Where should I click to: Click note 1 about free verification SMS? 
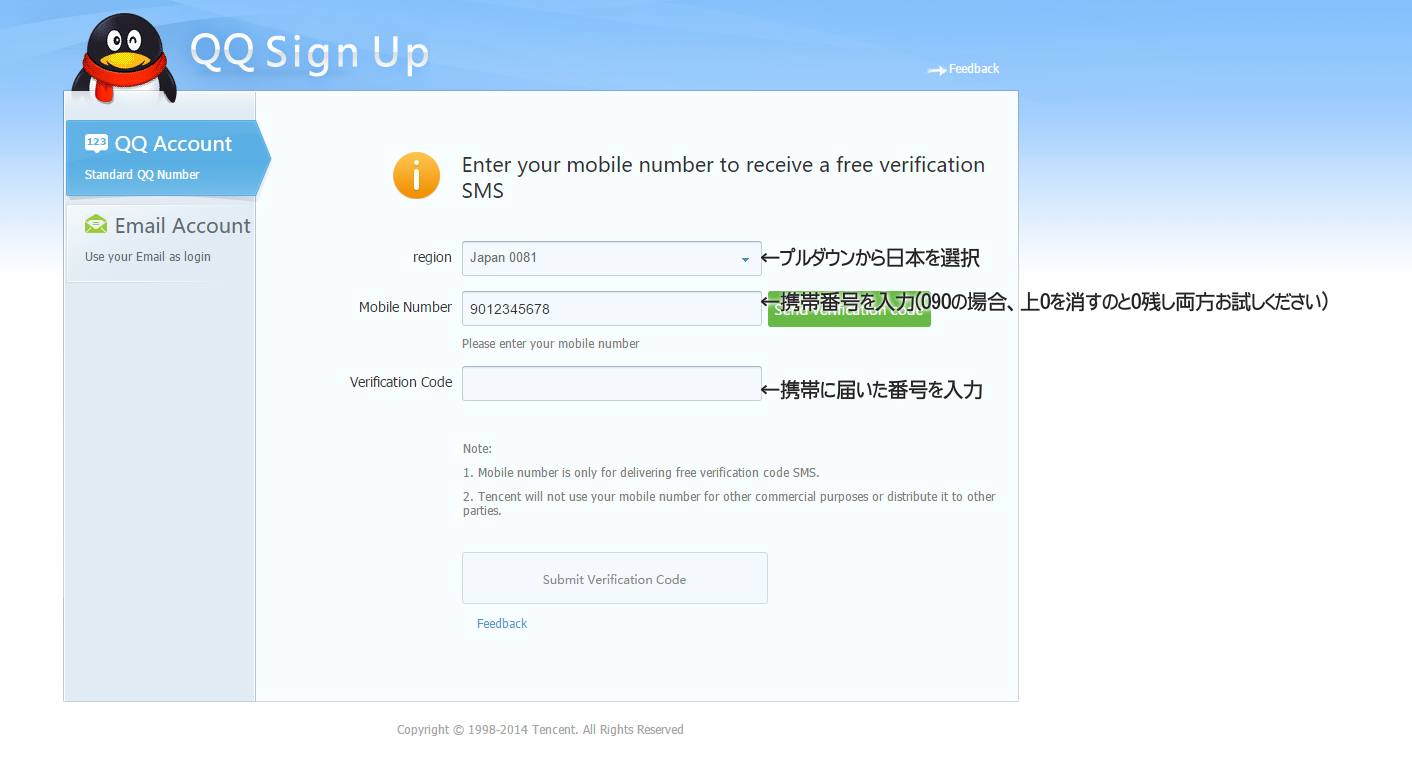click(x=641, y=473)
